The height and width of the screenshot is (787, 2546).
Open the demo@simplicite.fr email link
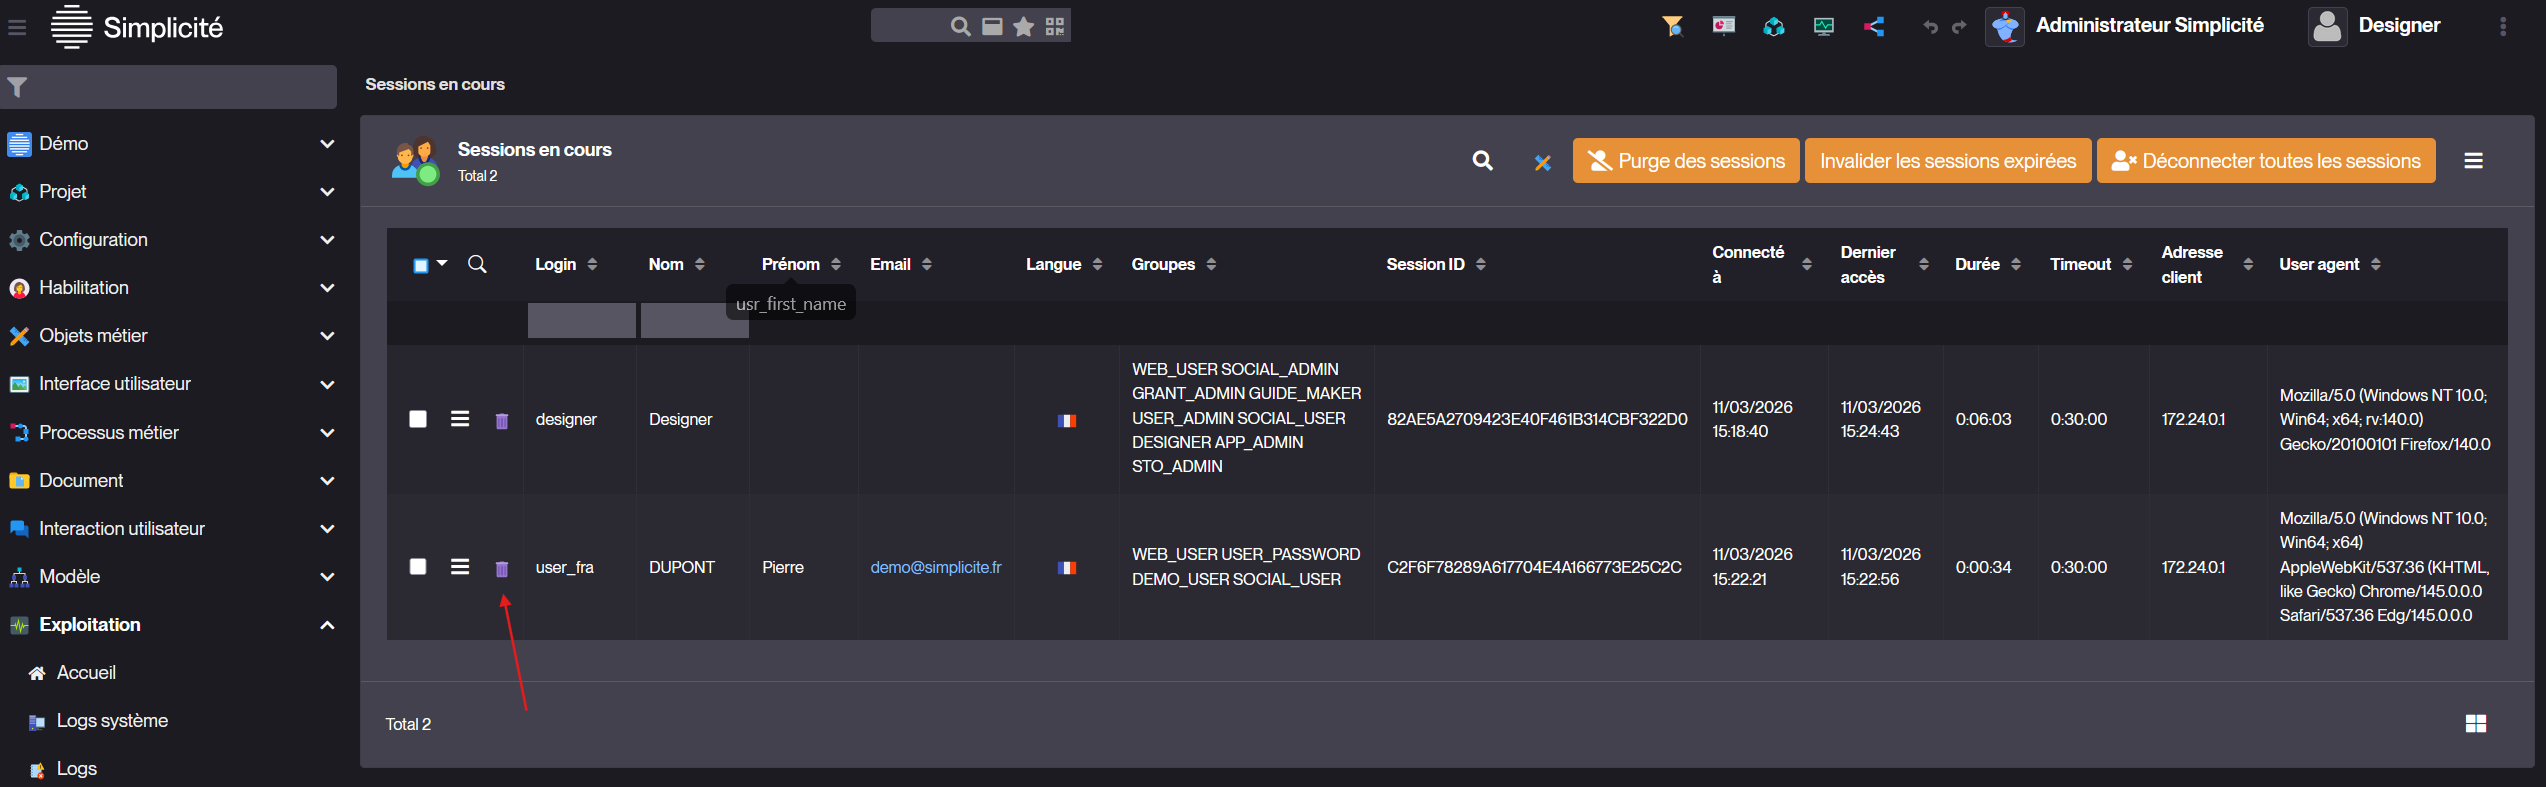pos(935,567)
